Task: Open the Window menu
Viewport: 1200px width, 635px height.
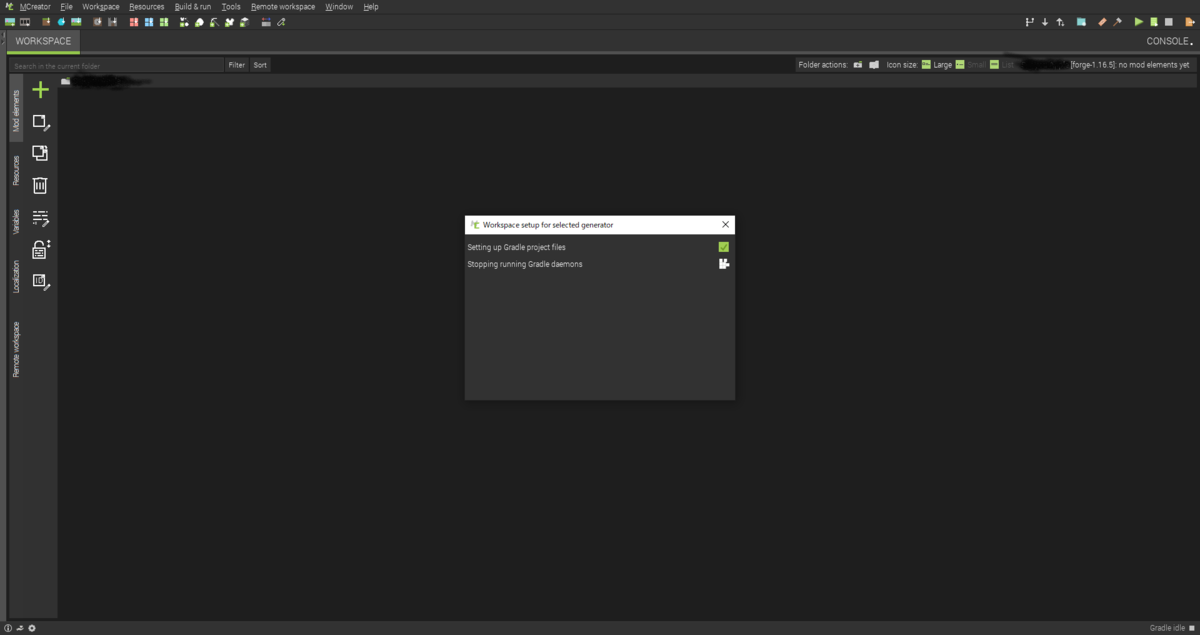Action: pyautogui.click(x=339, y=7)
